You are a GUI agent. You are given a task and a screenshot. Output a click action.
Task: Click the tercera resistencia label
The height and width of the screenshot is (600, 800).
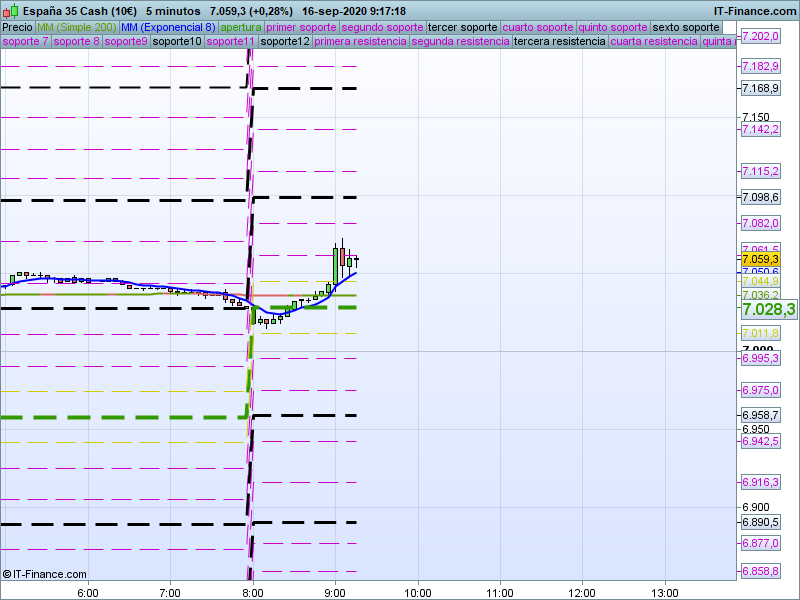pyautogui.click(x=559, y=42)
